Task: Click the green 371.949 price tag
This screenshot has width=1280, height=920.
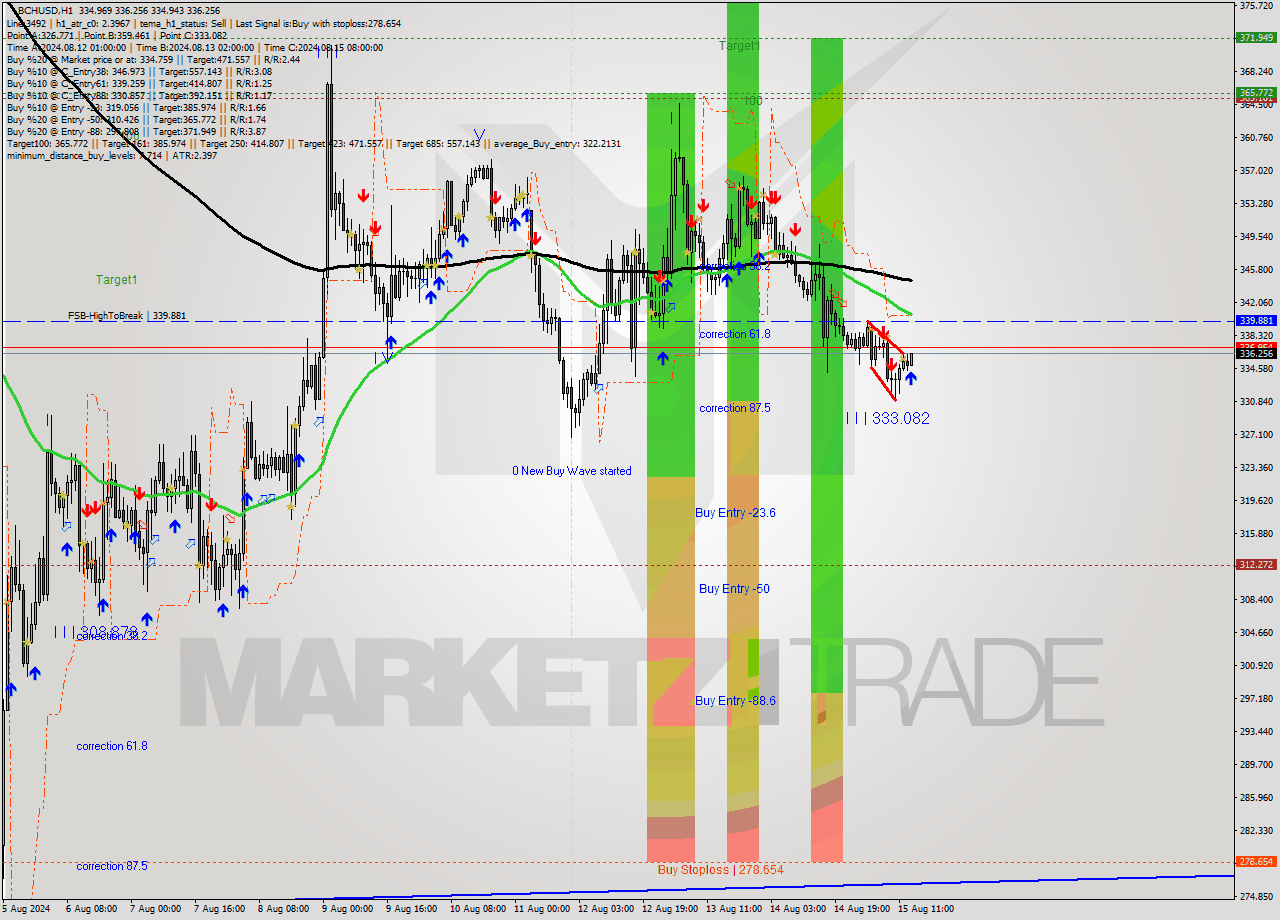Action: [x=1256, y=38]
